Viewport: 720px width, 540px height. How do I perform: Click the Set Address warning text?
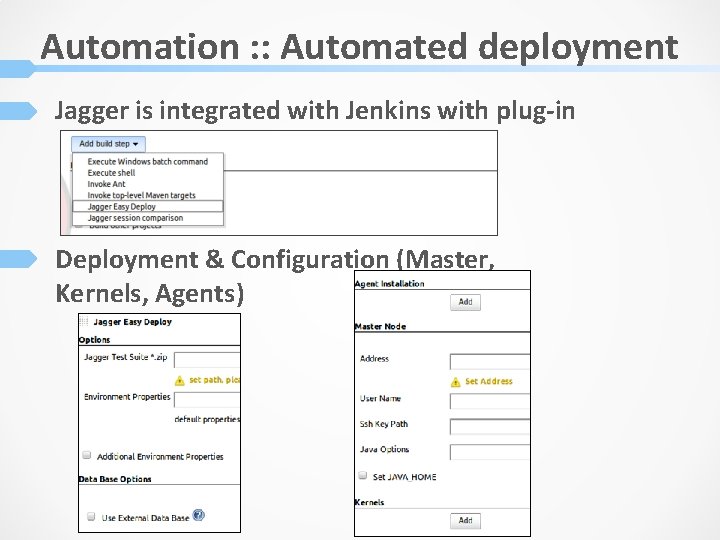tap(489, 381)
